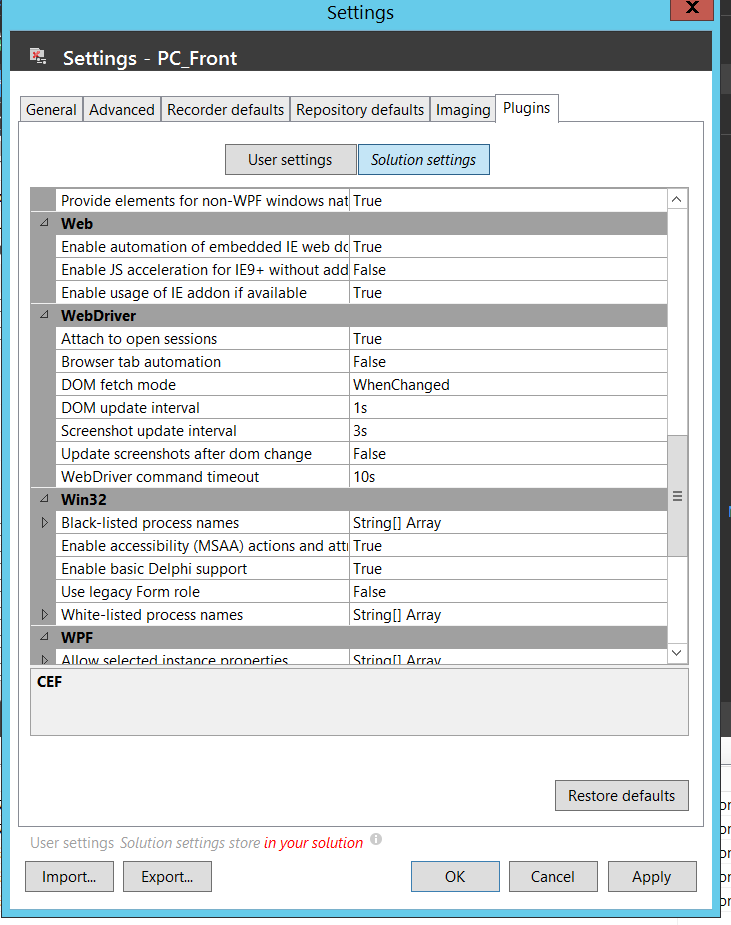Image resolution: width=731 pixels, height=925 pixels.
Task: Collapse the Web category
Action: click(x=44, y=224)
